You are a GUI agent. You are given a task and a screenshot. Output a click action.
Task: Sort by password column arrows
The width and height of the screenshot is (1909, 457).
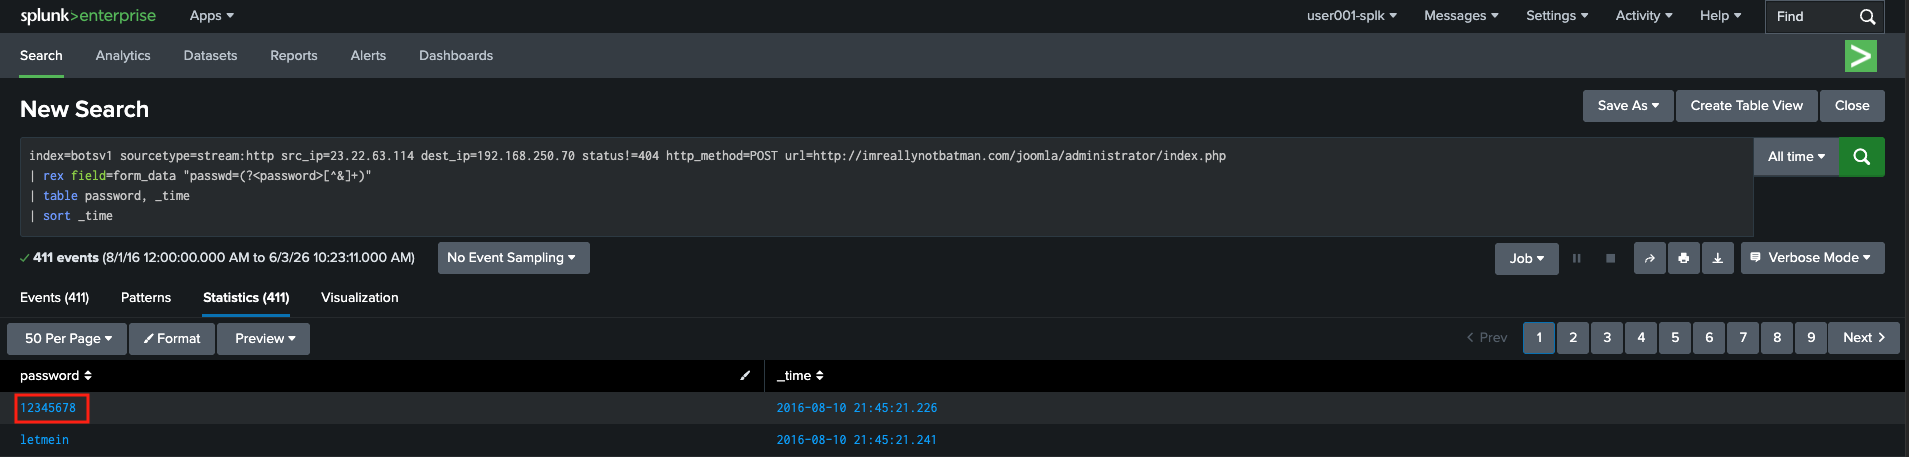[x=88, y=376]
